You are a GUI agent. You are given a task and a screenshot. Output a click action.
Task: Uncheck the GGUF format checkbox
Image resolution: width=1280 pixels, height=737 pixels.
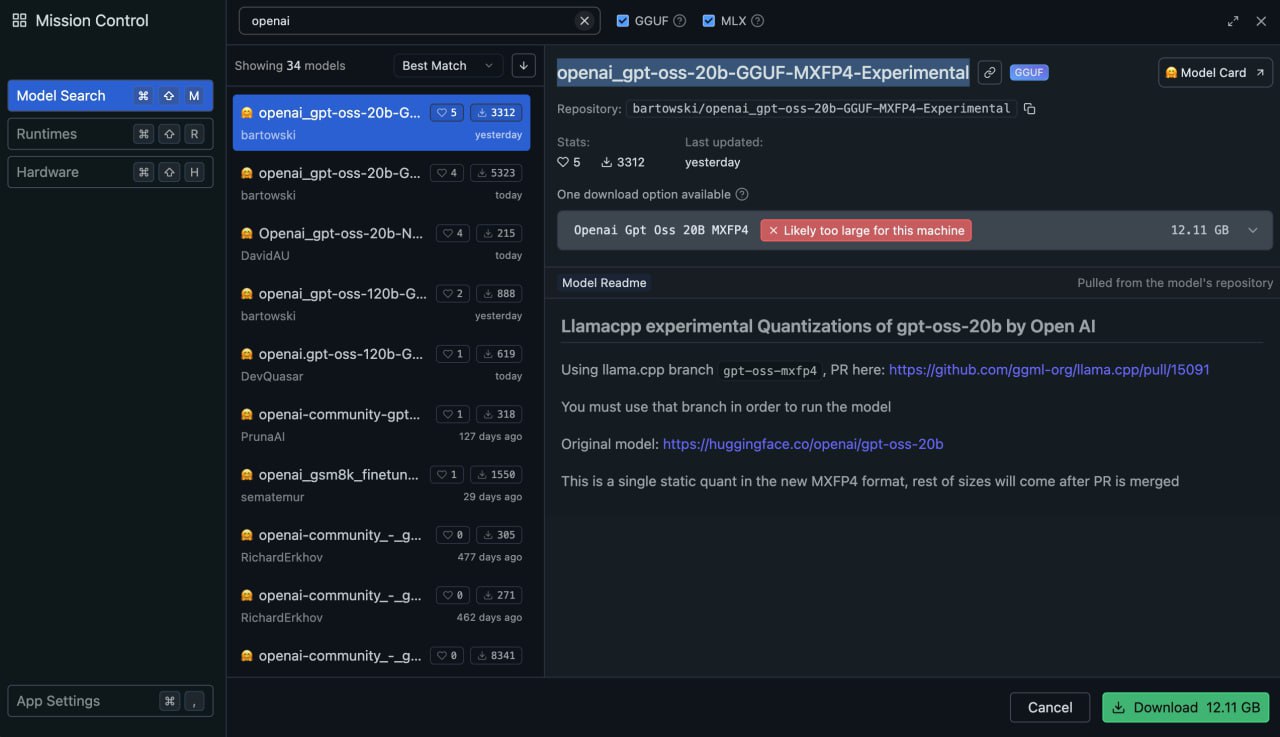623,21
